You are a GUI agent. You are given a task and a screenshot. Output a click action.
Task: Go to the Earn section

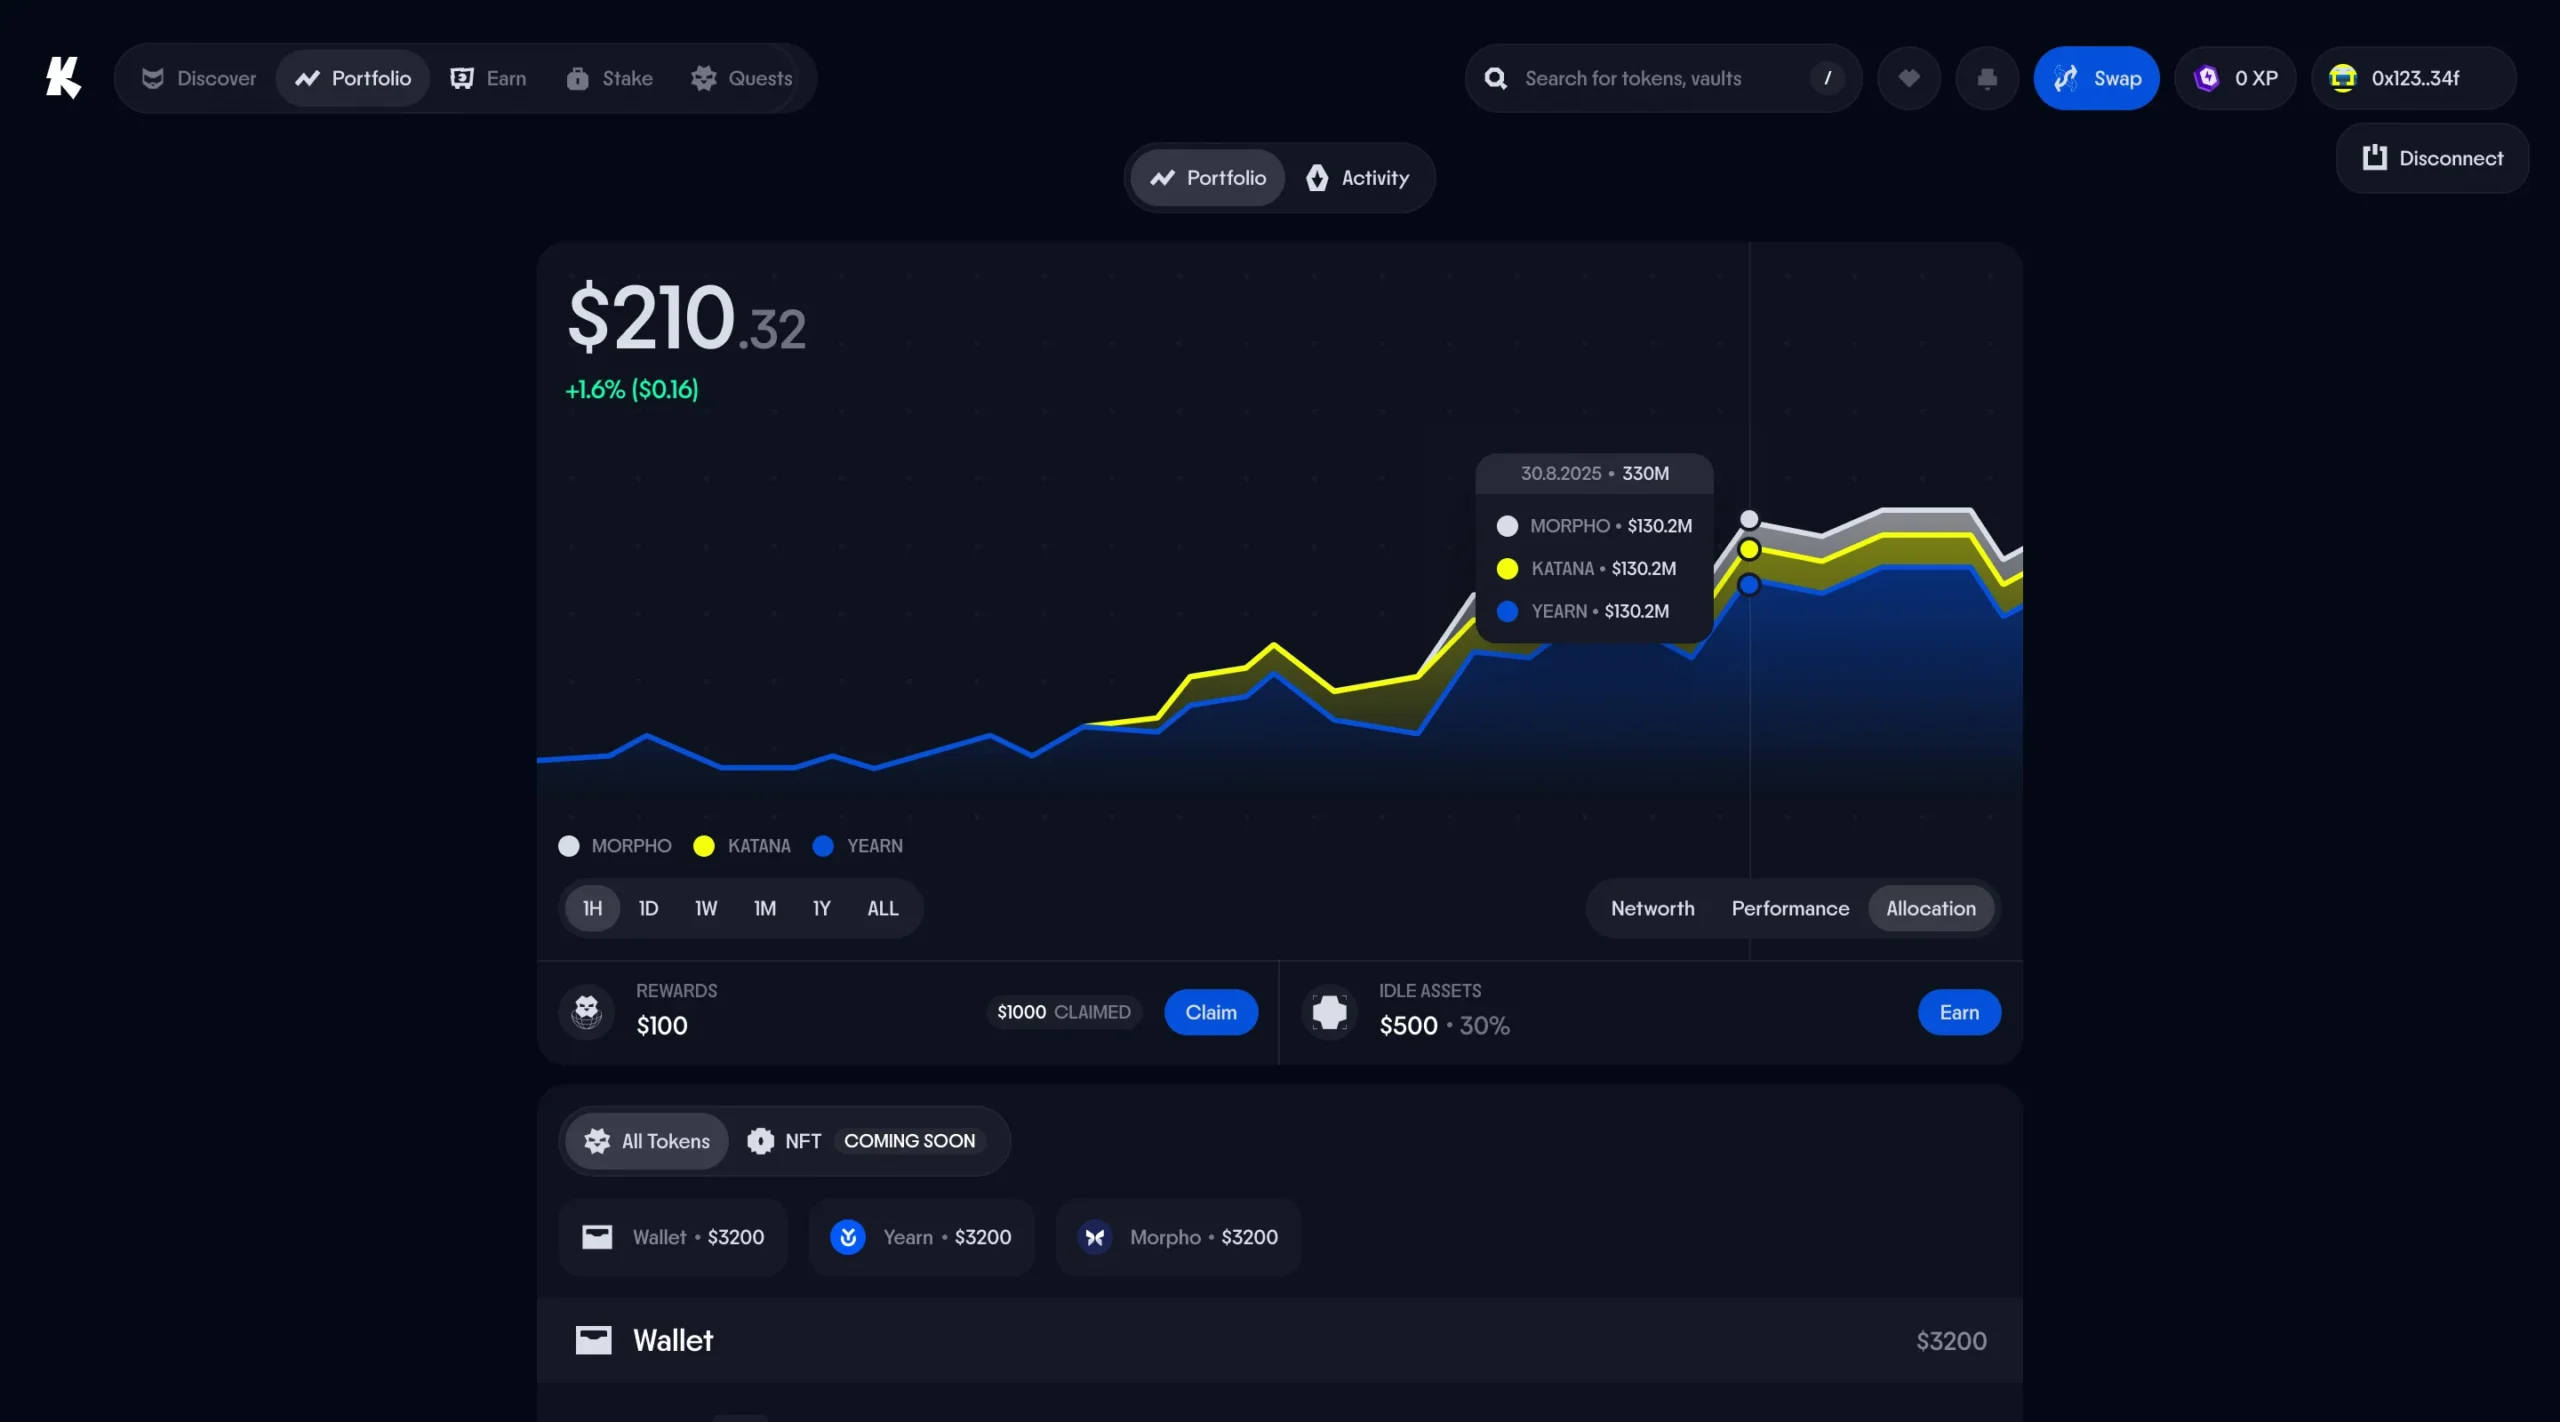(488, 78)
